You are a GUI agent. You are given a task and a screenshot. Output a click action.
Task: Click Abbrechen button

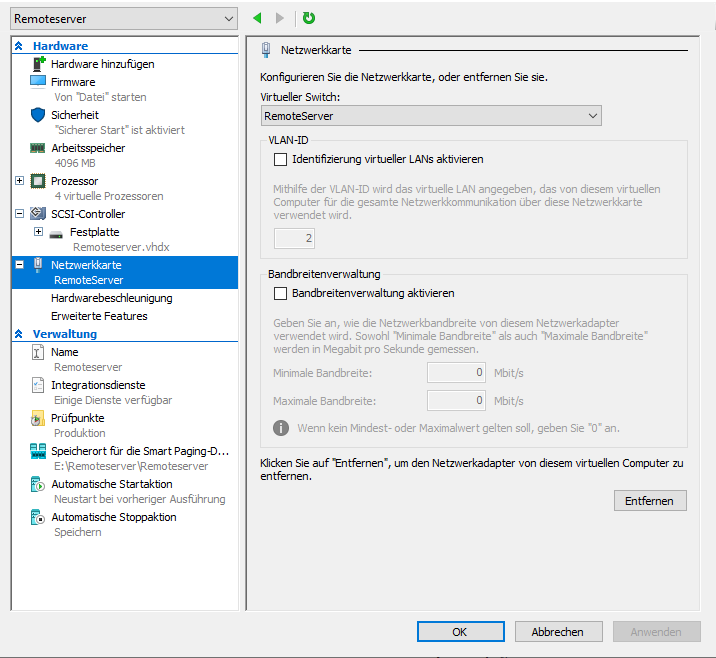coord(558,632)
